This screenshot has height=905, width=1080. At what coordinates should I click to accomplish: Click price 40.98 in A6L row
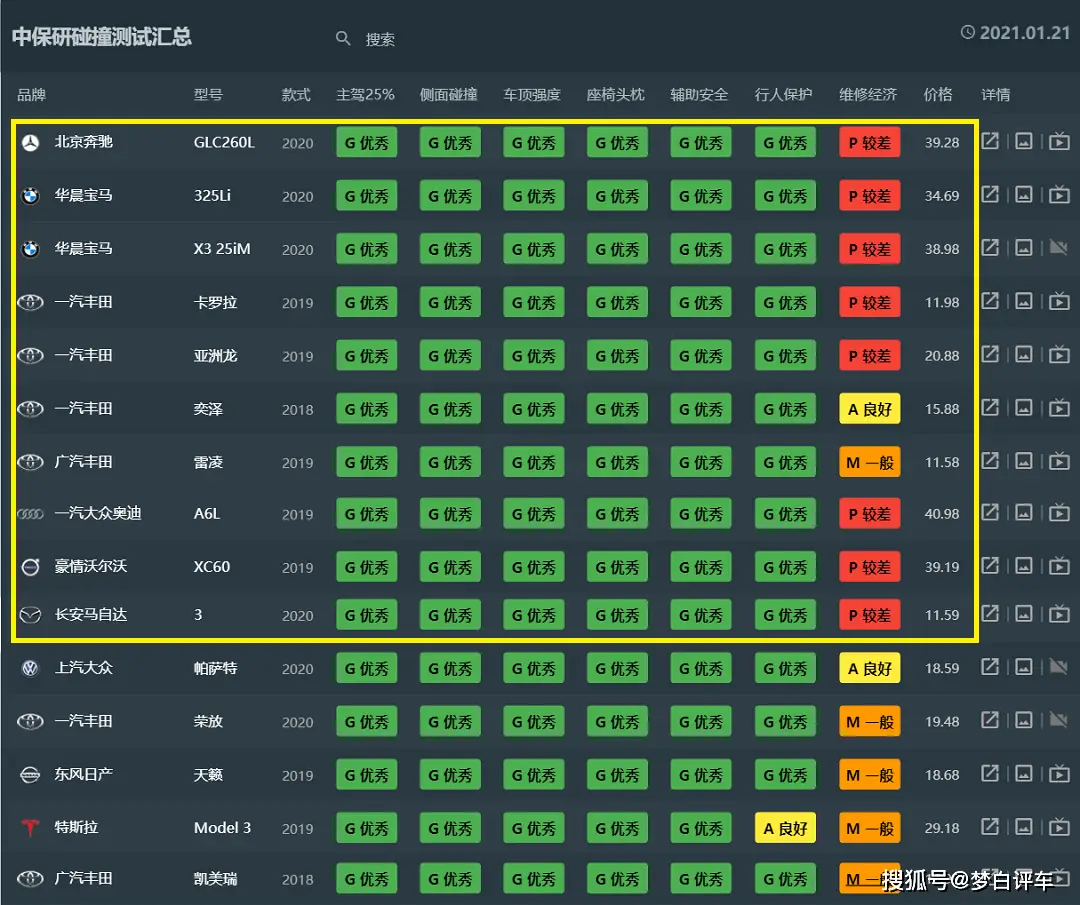[942, 514]
